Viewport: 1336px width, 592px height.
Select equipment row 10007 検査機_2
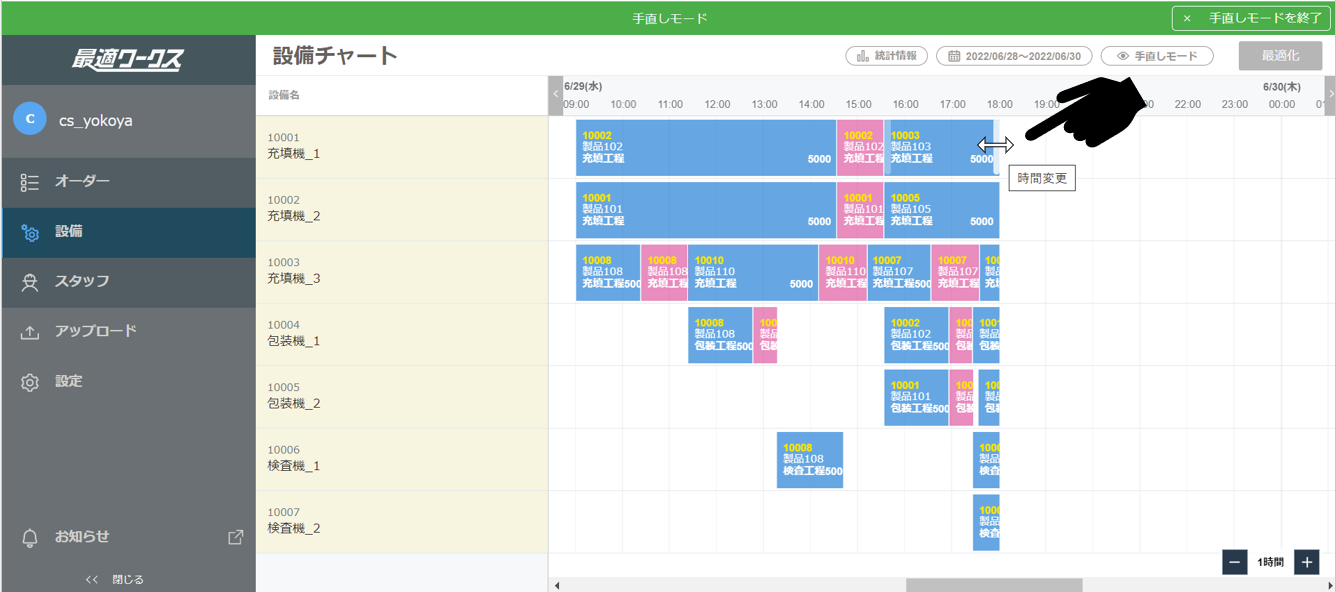[402, 521]
